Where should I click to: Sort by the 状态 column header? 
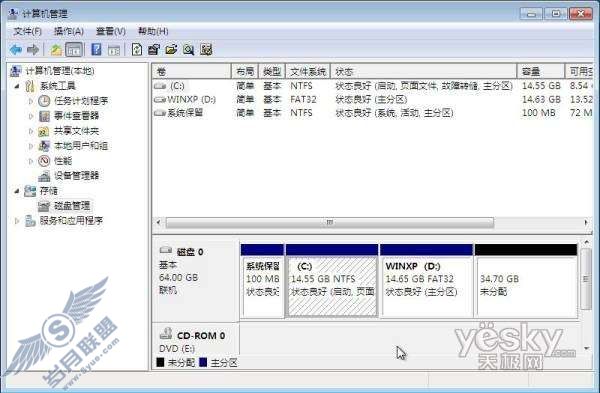(424, 72)
